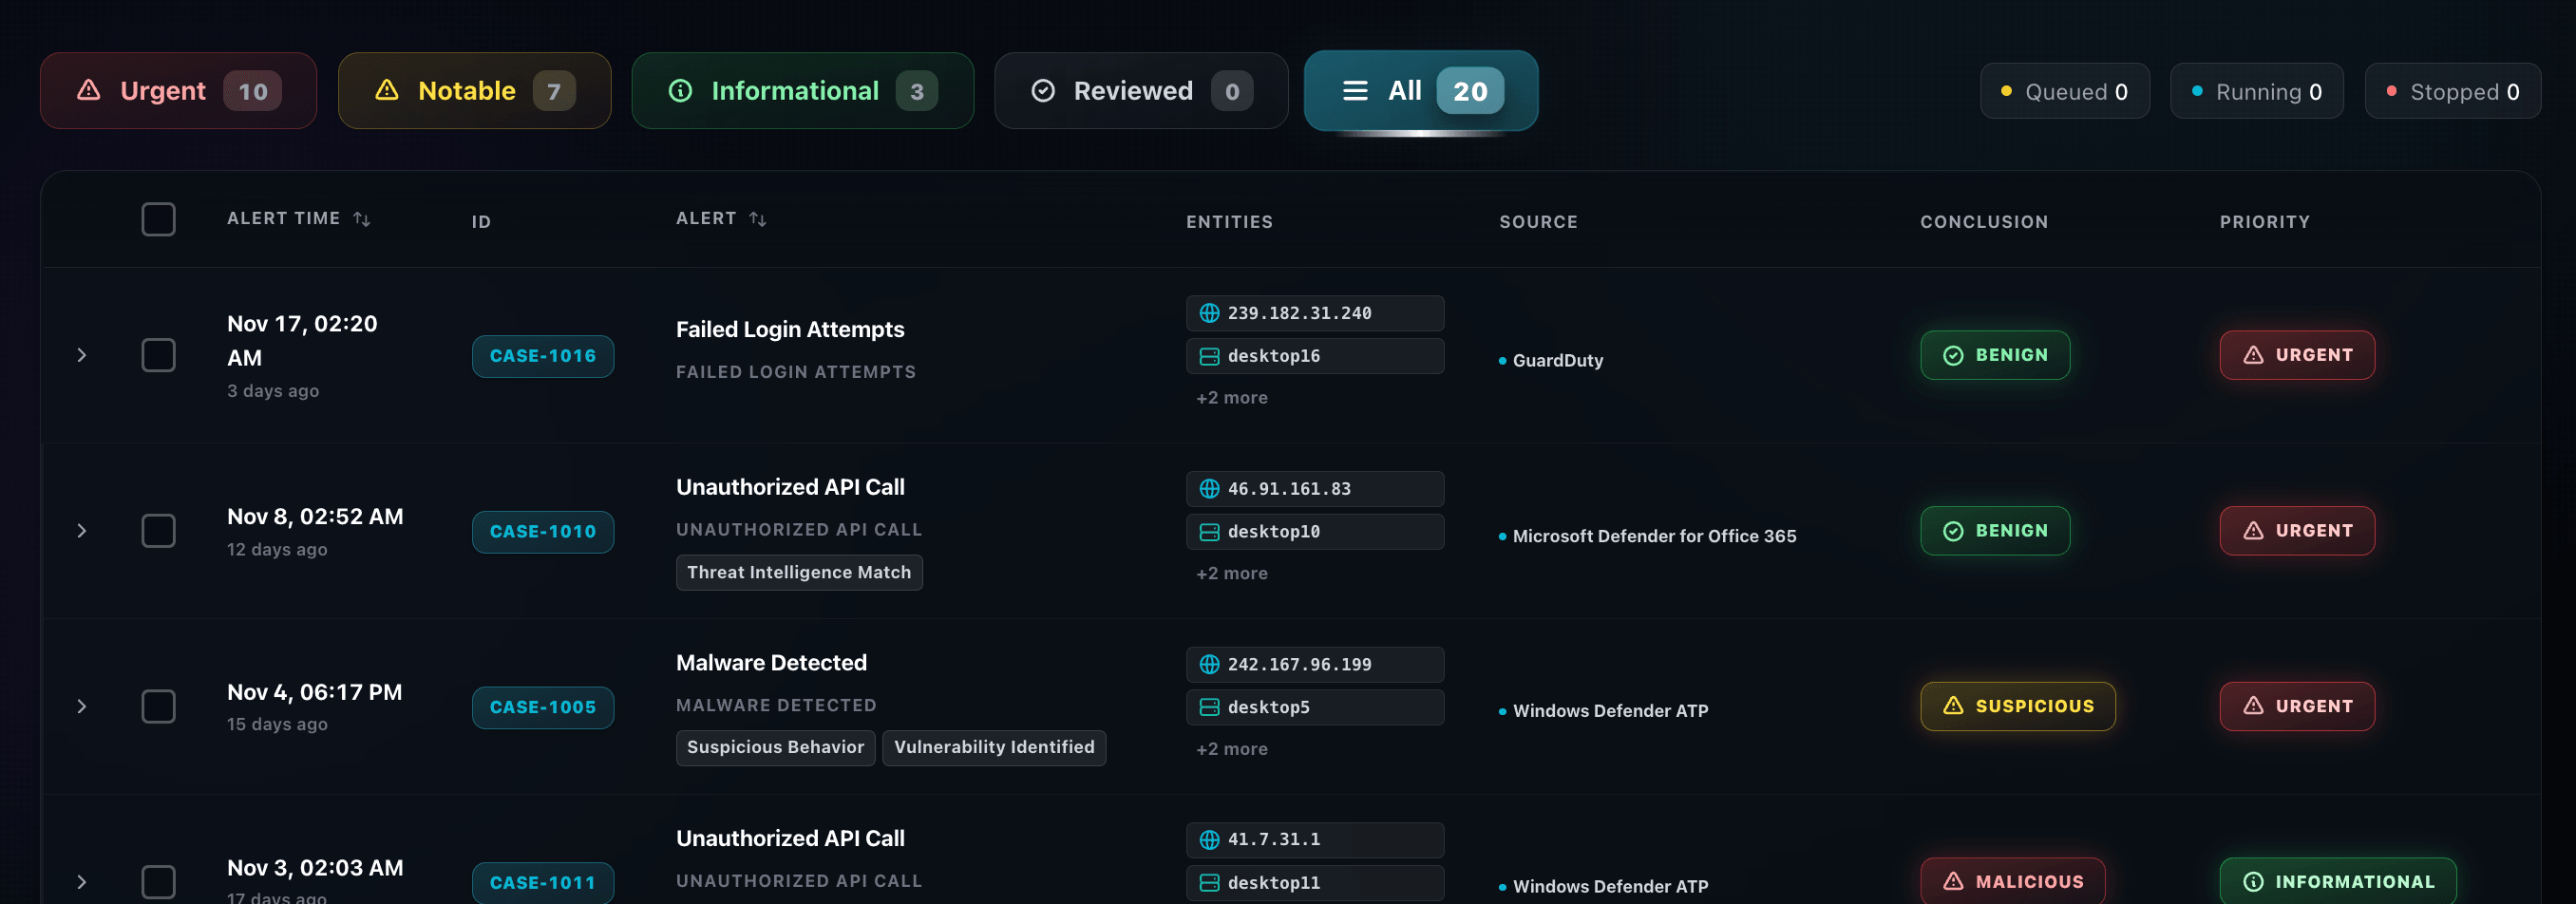Select the checkbox for CASE-1010
The height and width of the screenshot is (904, 2576).
point(158,531)
